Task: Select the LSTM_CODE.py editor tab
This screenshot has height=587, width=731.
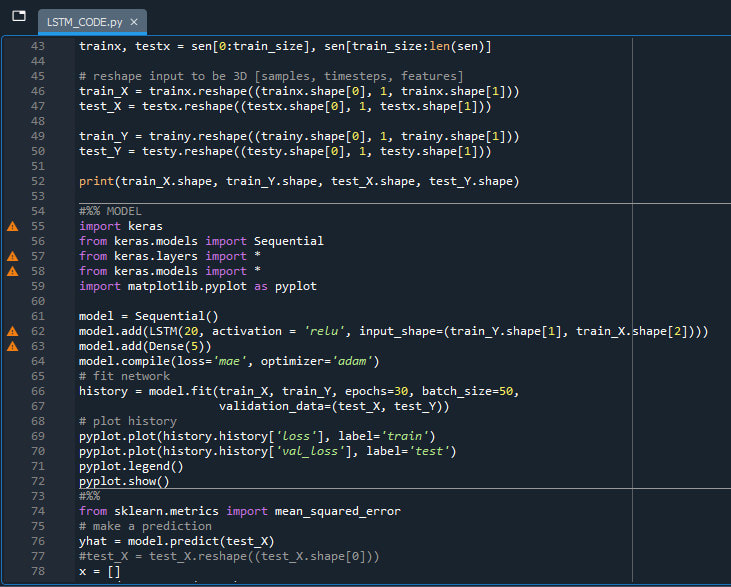Action: 83,21
